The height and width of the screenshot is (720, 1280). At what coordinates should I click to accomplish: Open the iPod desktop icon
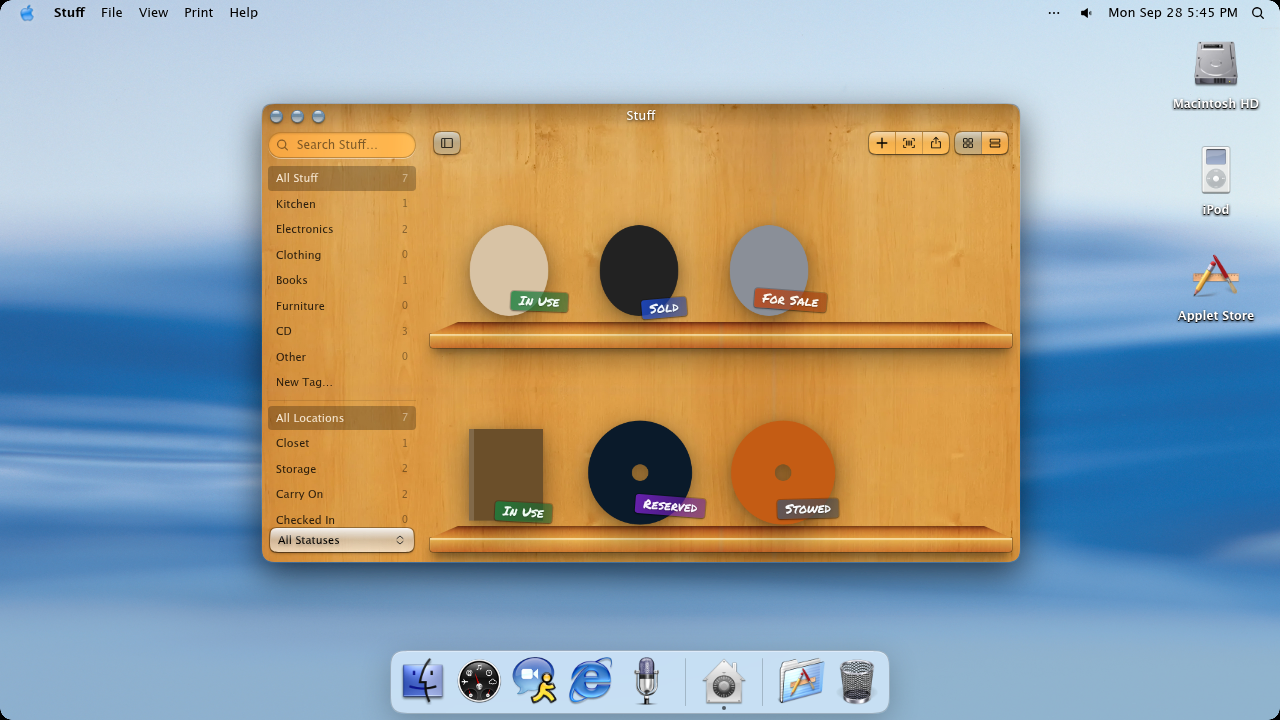(x=1216, y=181)
